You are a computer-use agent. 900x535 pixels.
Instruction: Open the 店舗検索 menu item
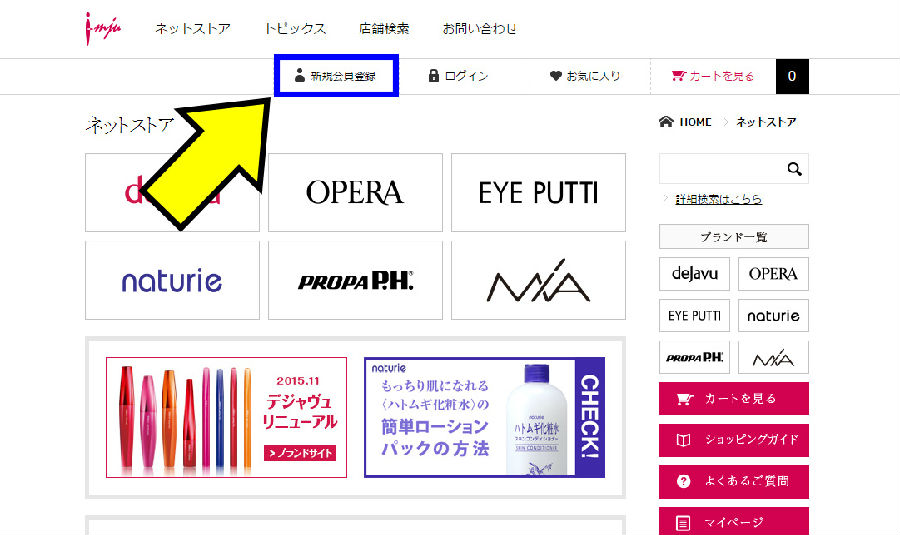click(384, 28)
